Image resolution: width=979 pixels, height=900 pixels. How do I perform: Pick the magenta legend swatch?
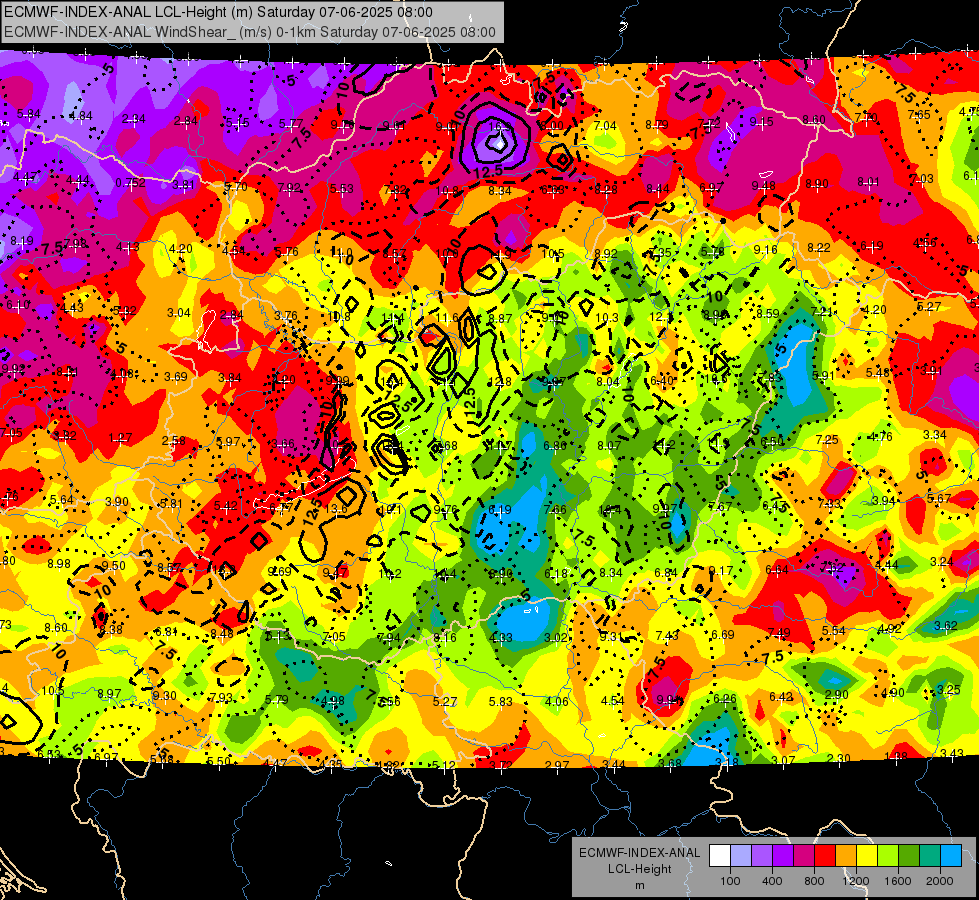click(804, 856)
